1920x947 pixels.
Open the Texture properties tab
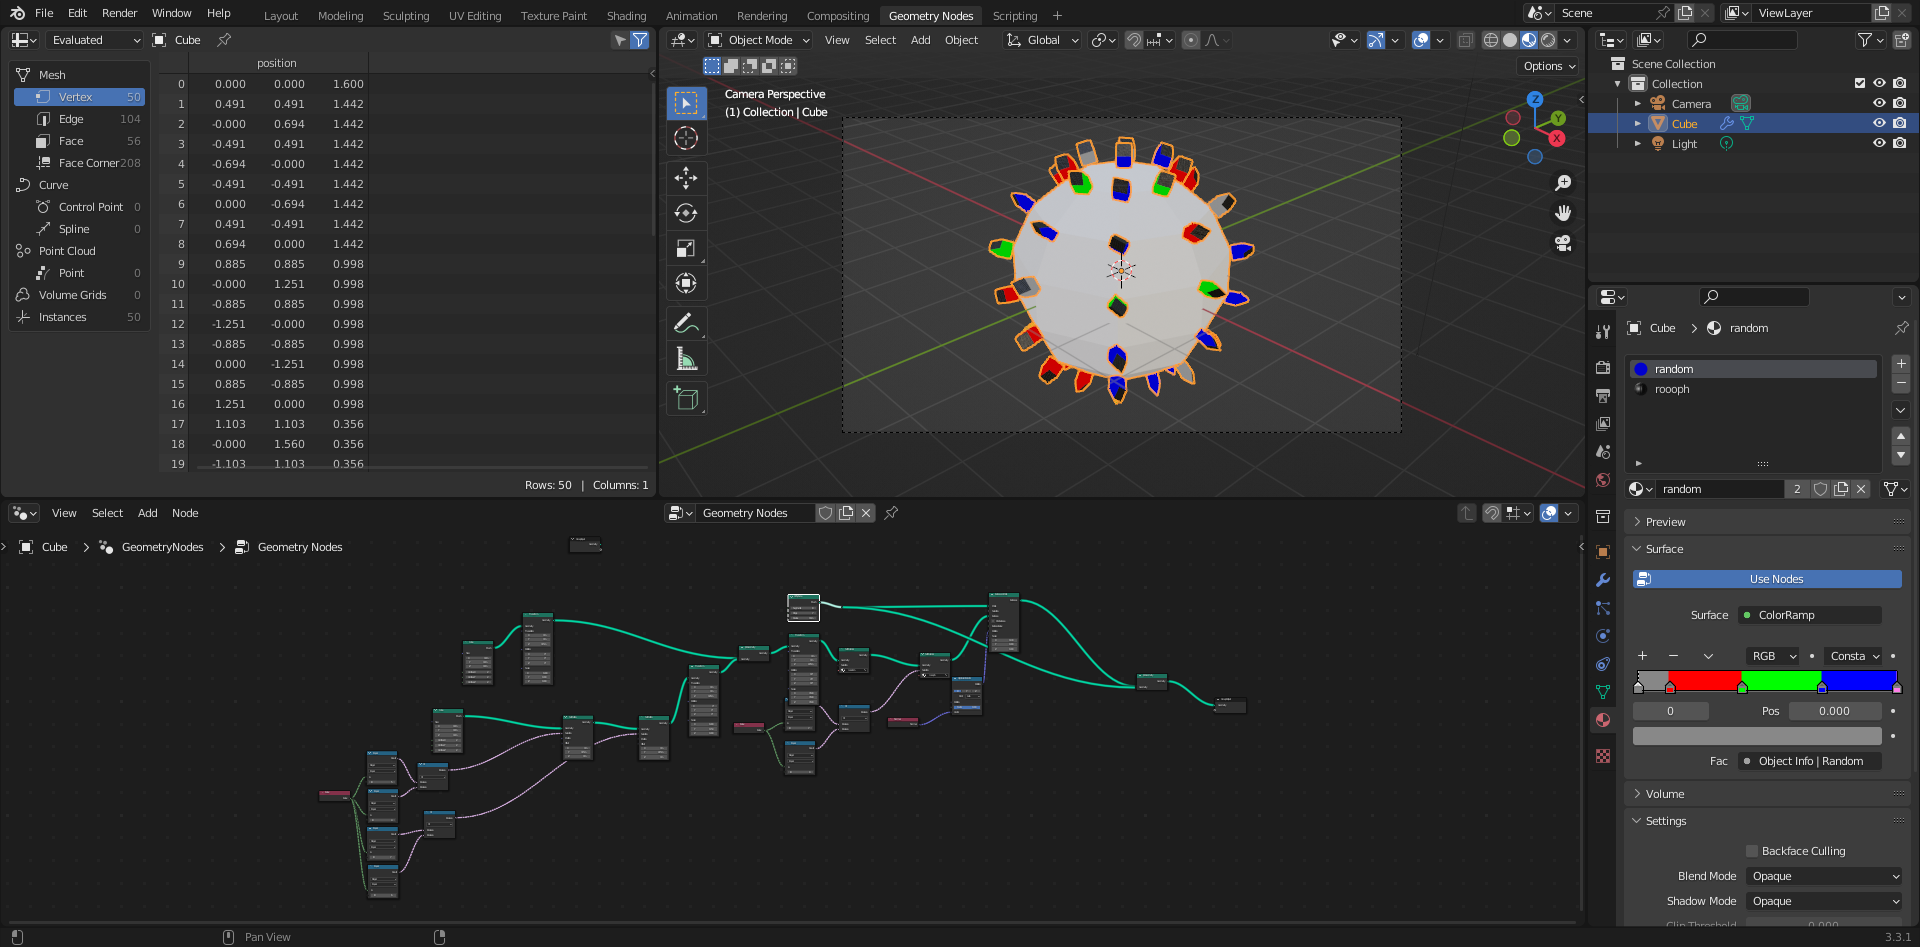(1603, 756)
